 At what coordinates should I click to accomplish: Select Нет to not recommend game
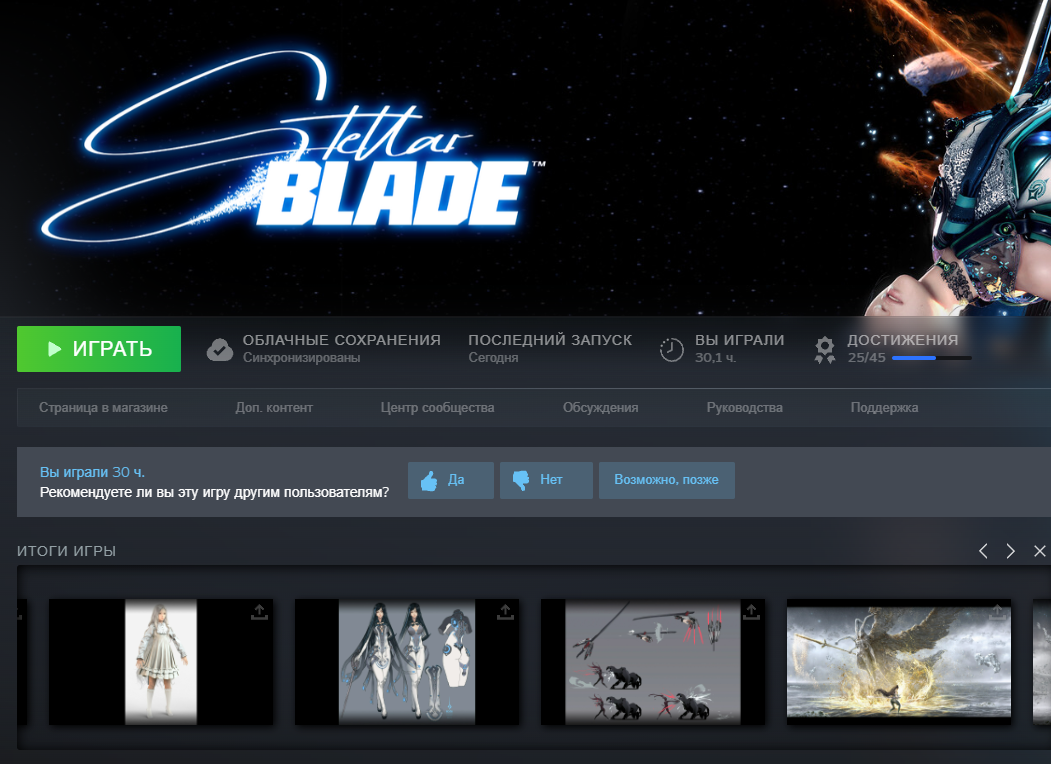click(x=546, y=480)
